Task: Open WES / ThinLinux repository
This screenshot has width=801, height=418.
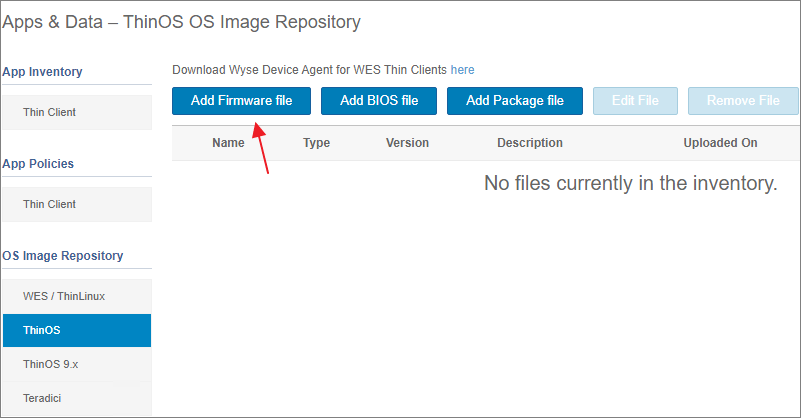Action: [64, 296]
